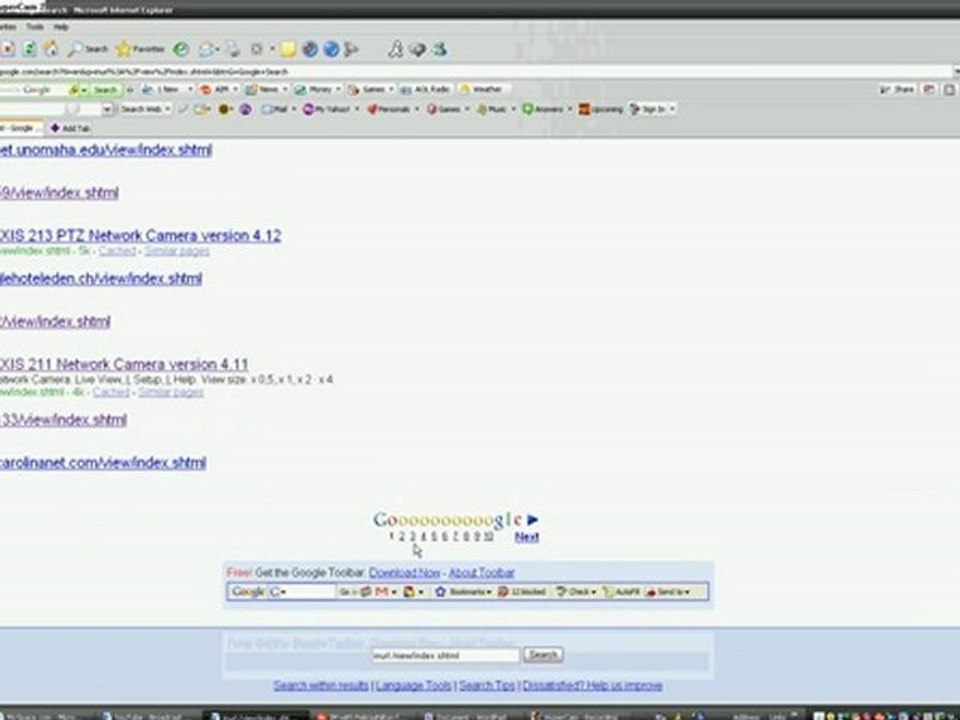Click the Yahoo toolbar search field

pyautogui.click(x=51, y=109)
